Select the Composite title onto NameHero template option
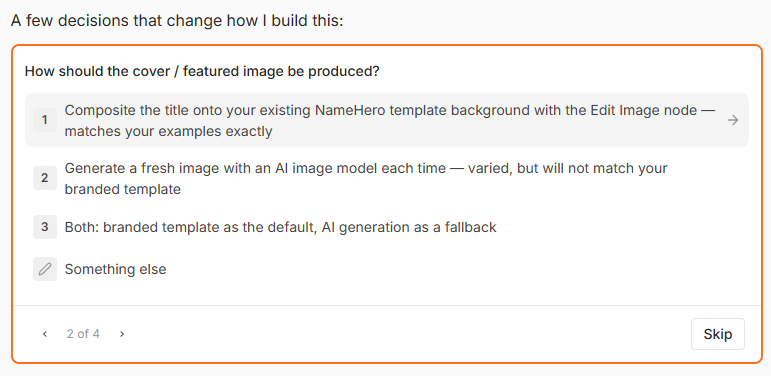This screenshot has height=376, width=771. tap(386, 120)
